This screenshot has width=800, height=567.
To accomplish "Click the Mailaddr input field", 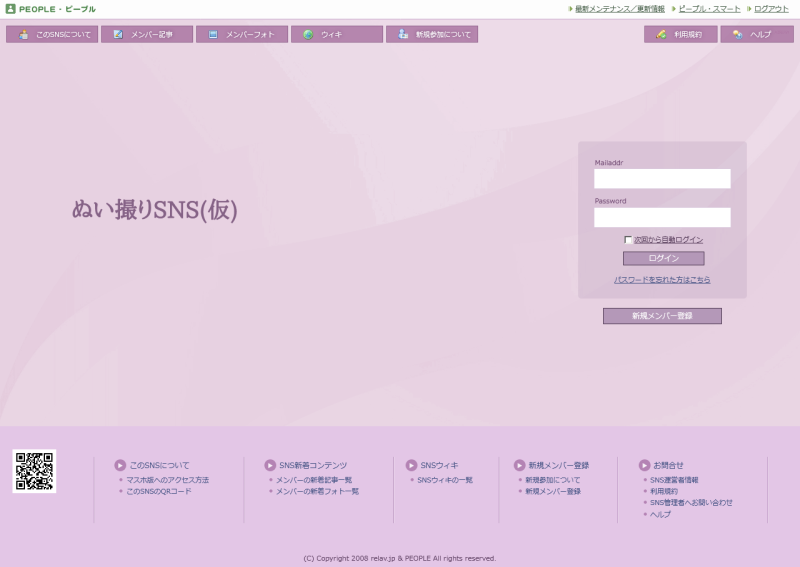I will click(x=662, y=179).
